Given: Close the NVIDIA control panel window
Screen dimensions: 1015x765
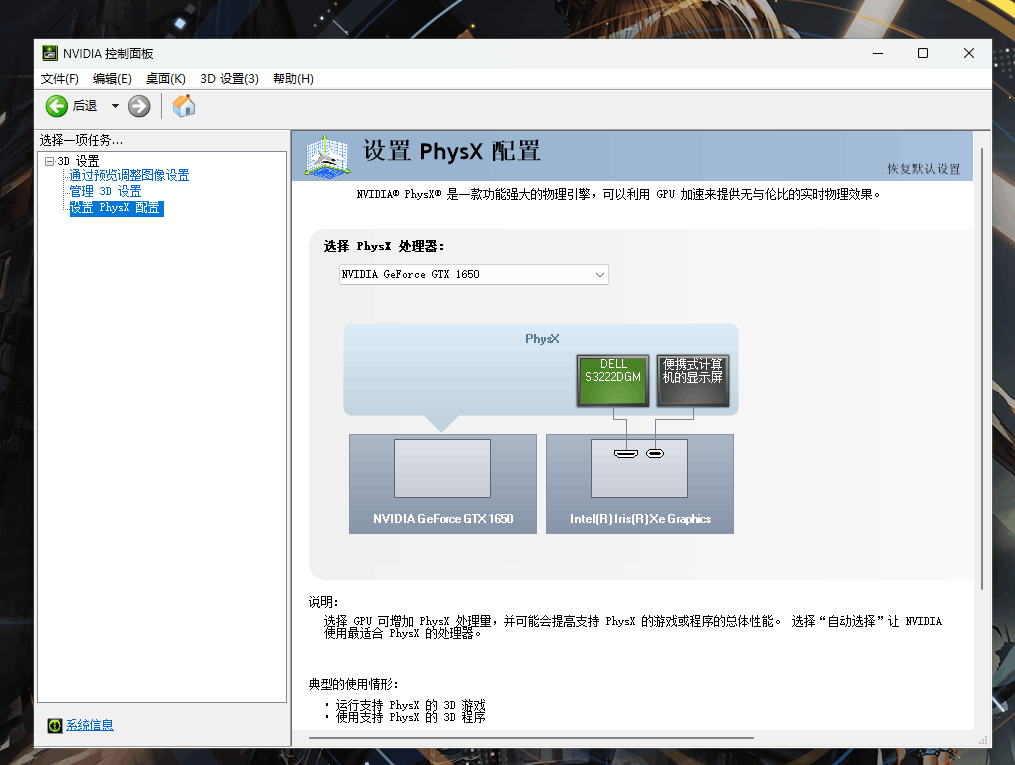Looking at the screenshot, I should click(968, 54).
